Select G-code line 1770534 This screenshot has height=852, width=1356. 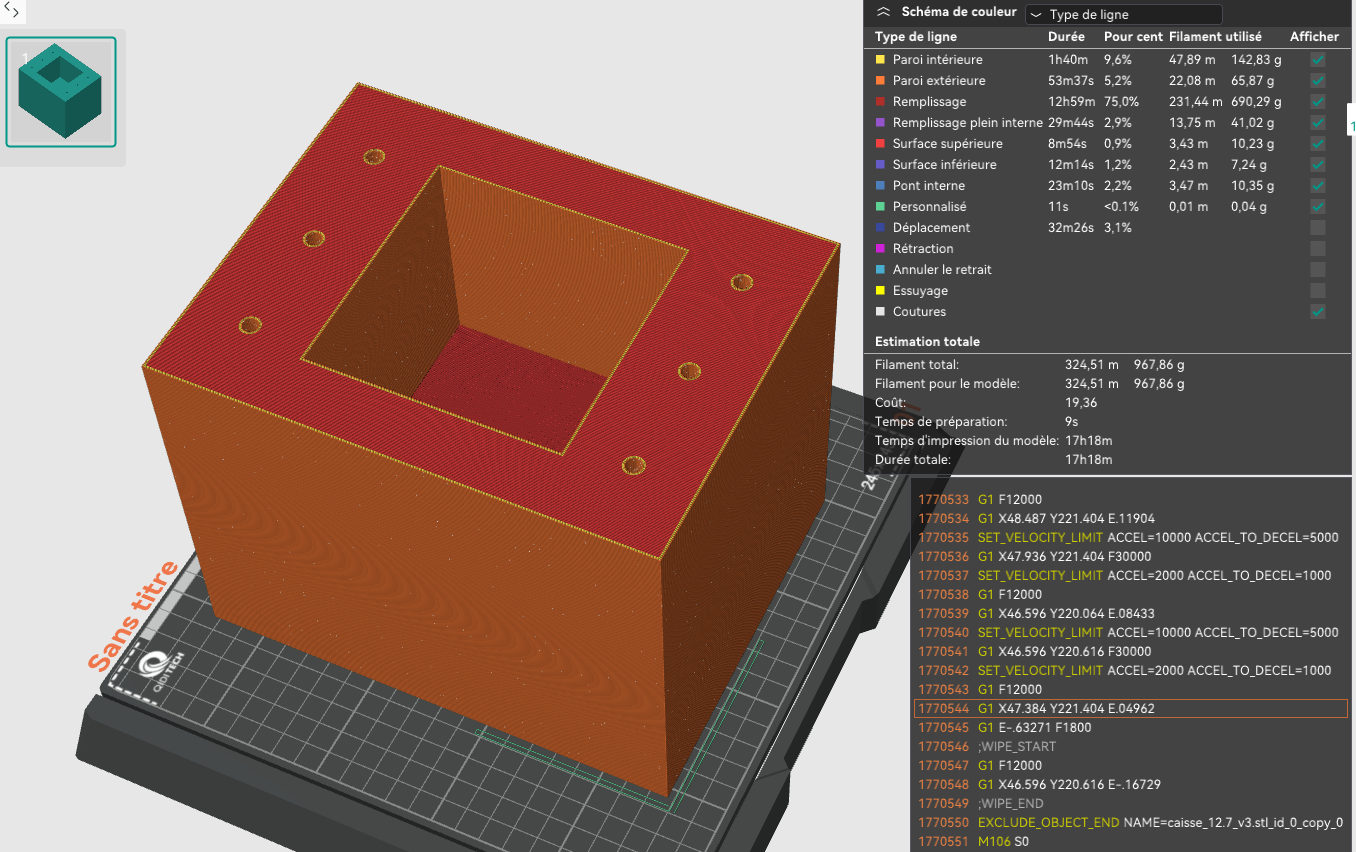[x=1131, y=519]
